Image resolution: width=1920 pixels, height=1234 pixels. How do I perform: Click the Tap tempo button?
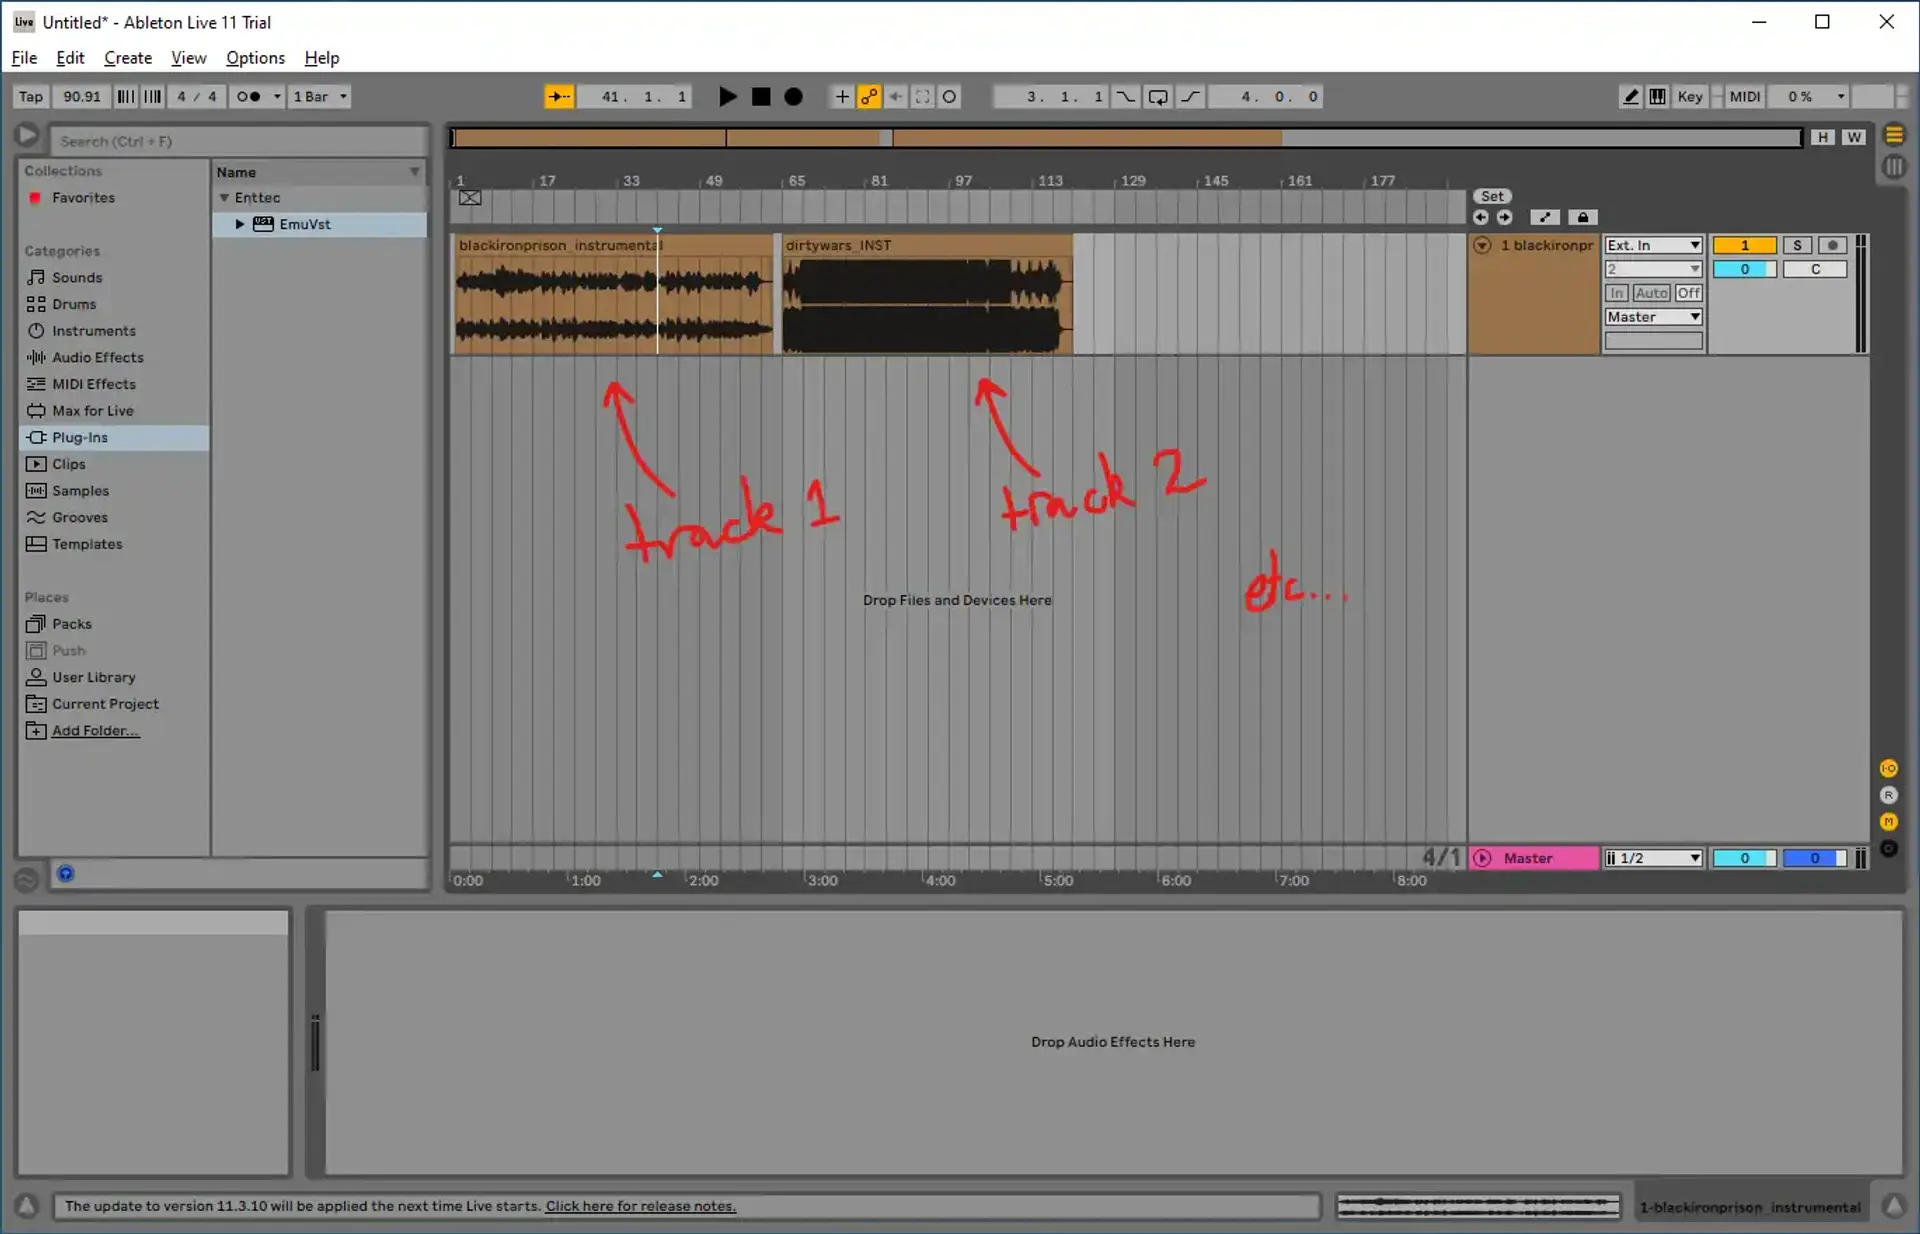click(31, 97)
